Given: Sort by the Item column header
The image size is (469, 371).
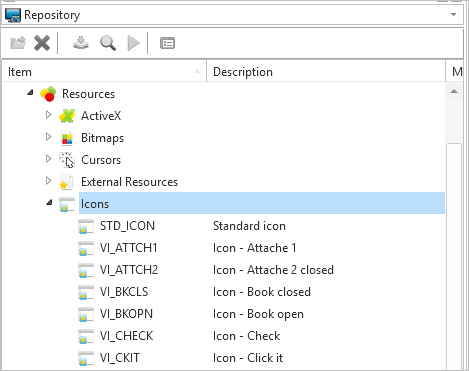Looking at the screenshot, I should [104, 72].
